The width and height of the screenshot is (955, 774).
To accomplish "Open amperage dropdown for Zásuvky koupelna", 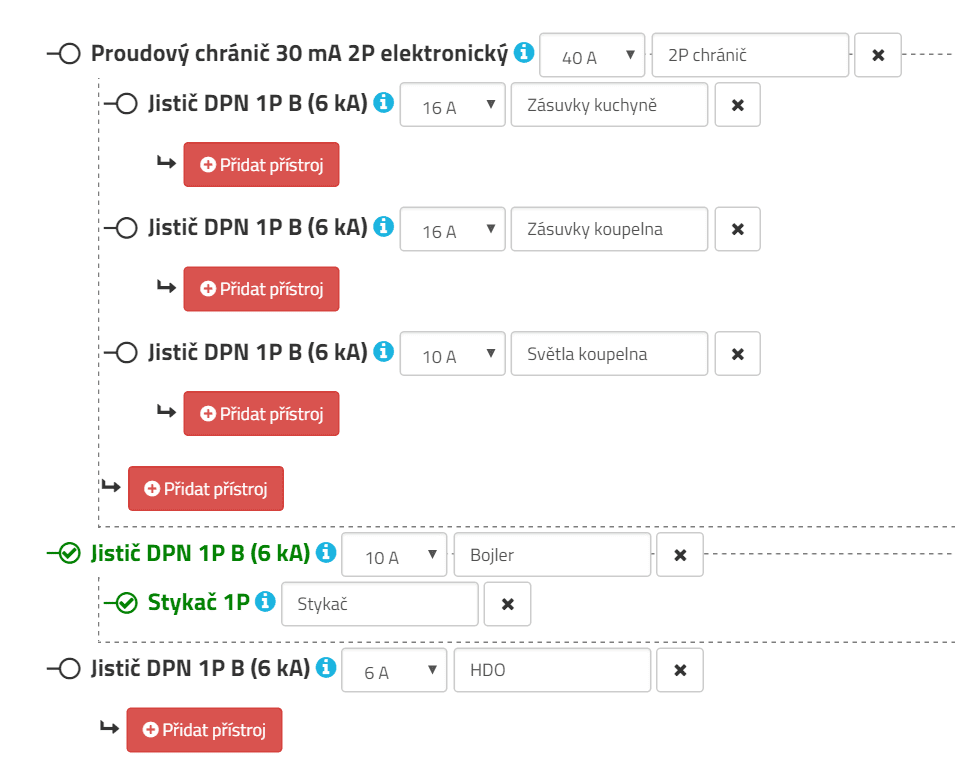I will click(x=453, y=230).
